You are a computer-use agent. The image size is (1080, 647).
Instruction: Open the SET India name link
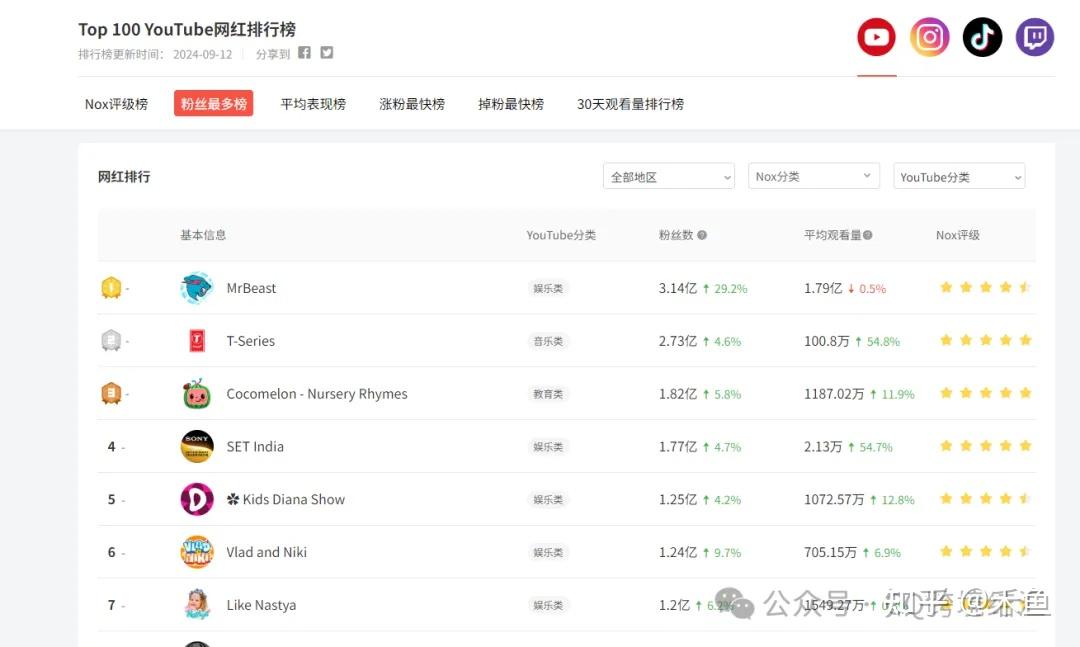255,446
